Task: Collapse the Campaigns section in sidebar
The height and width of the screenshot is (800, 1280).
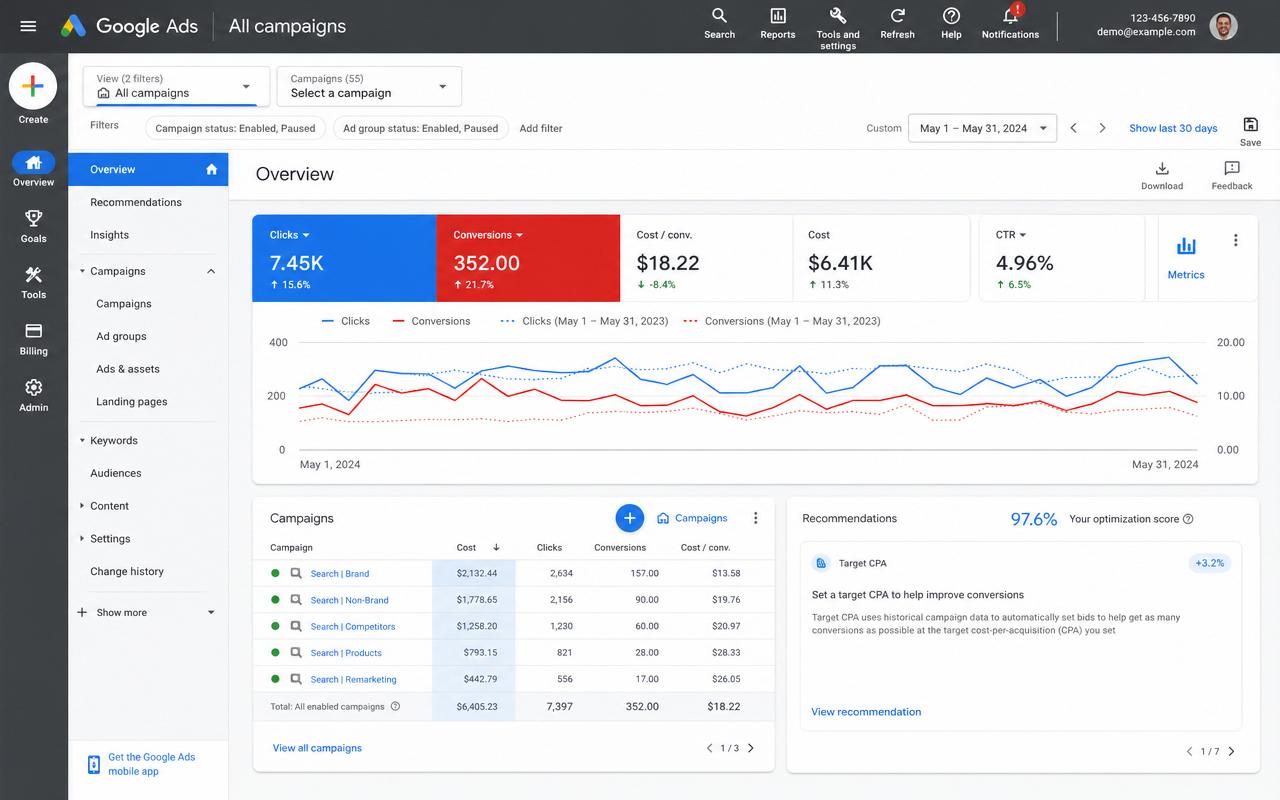Action: tap(211, 271)
